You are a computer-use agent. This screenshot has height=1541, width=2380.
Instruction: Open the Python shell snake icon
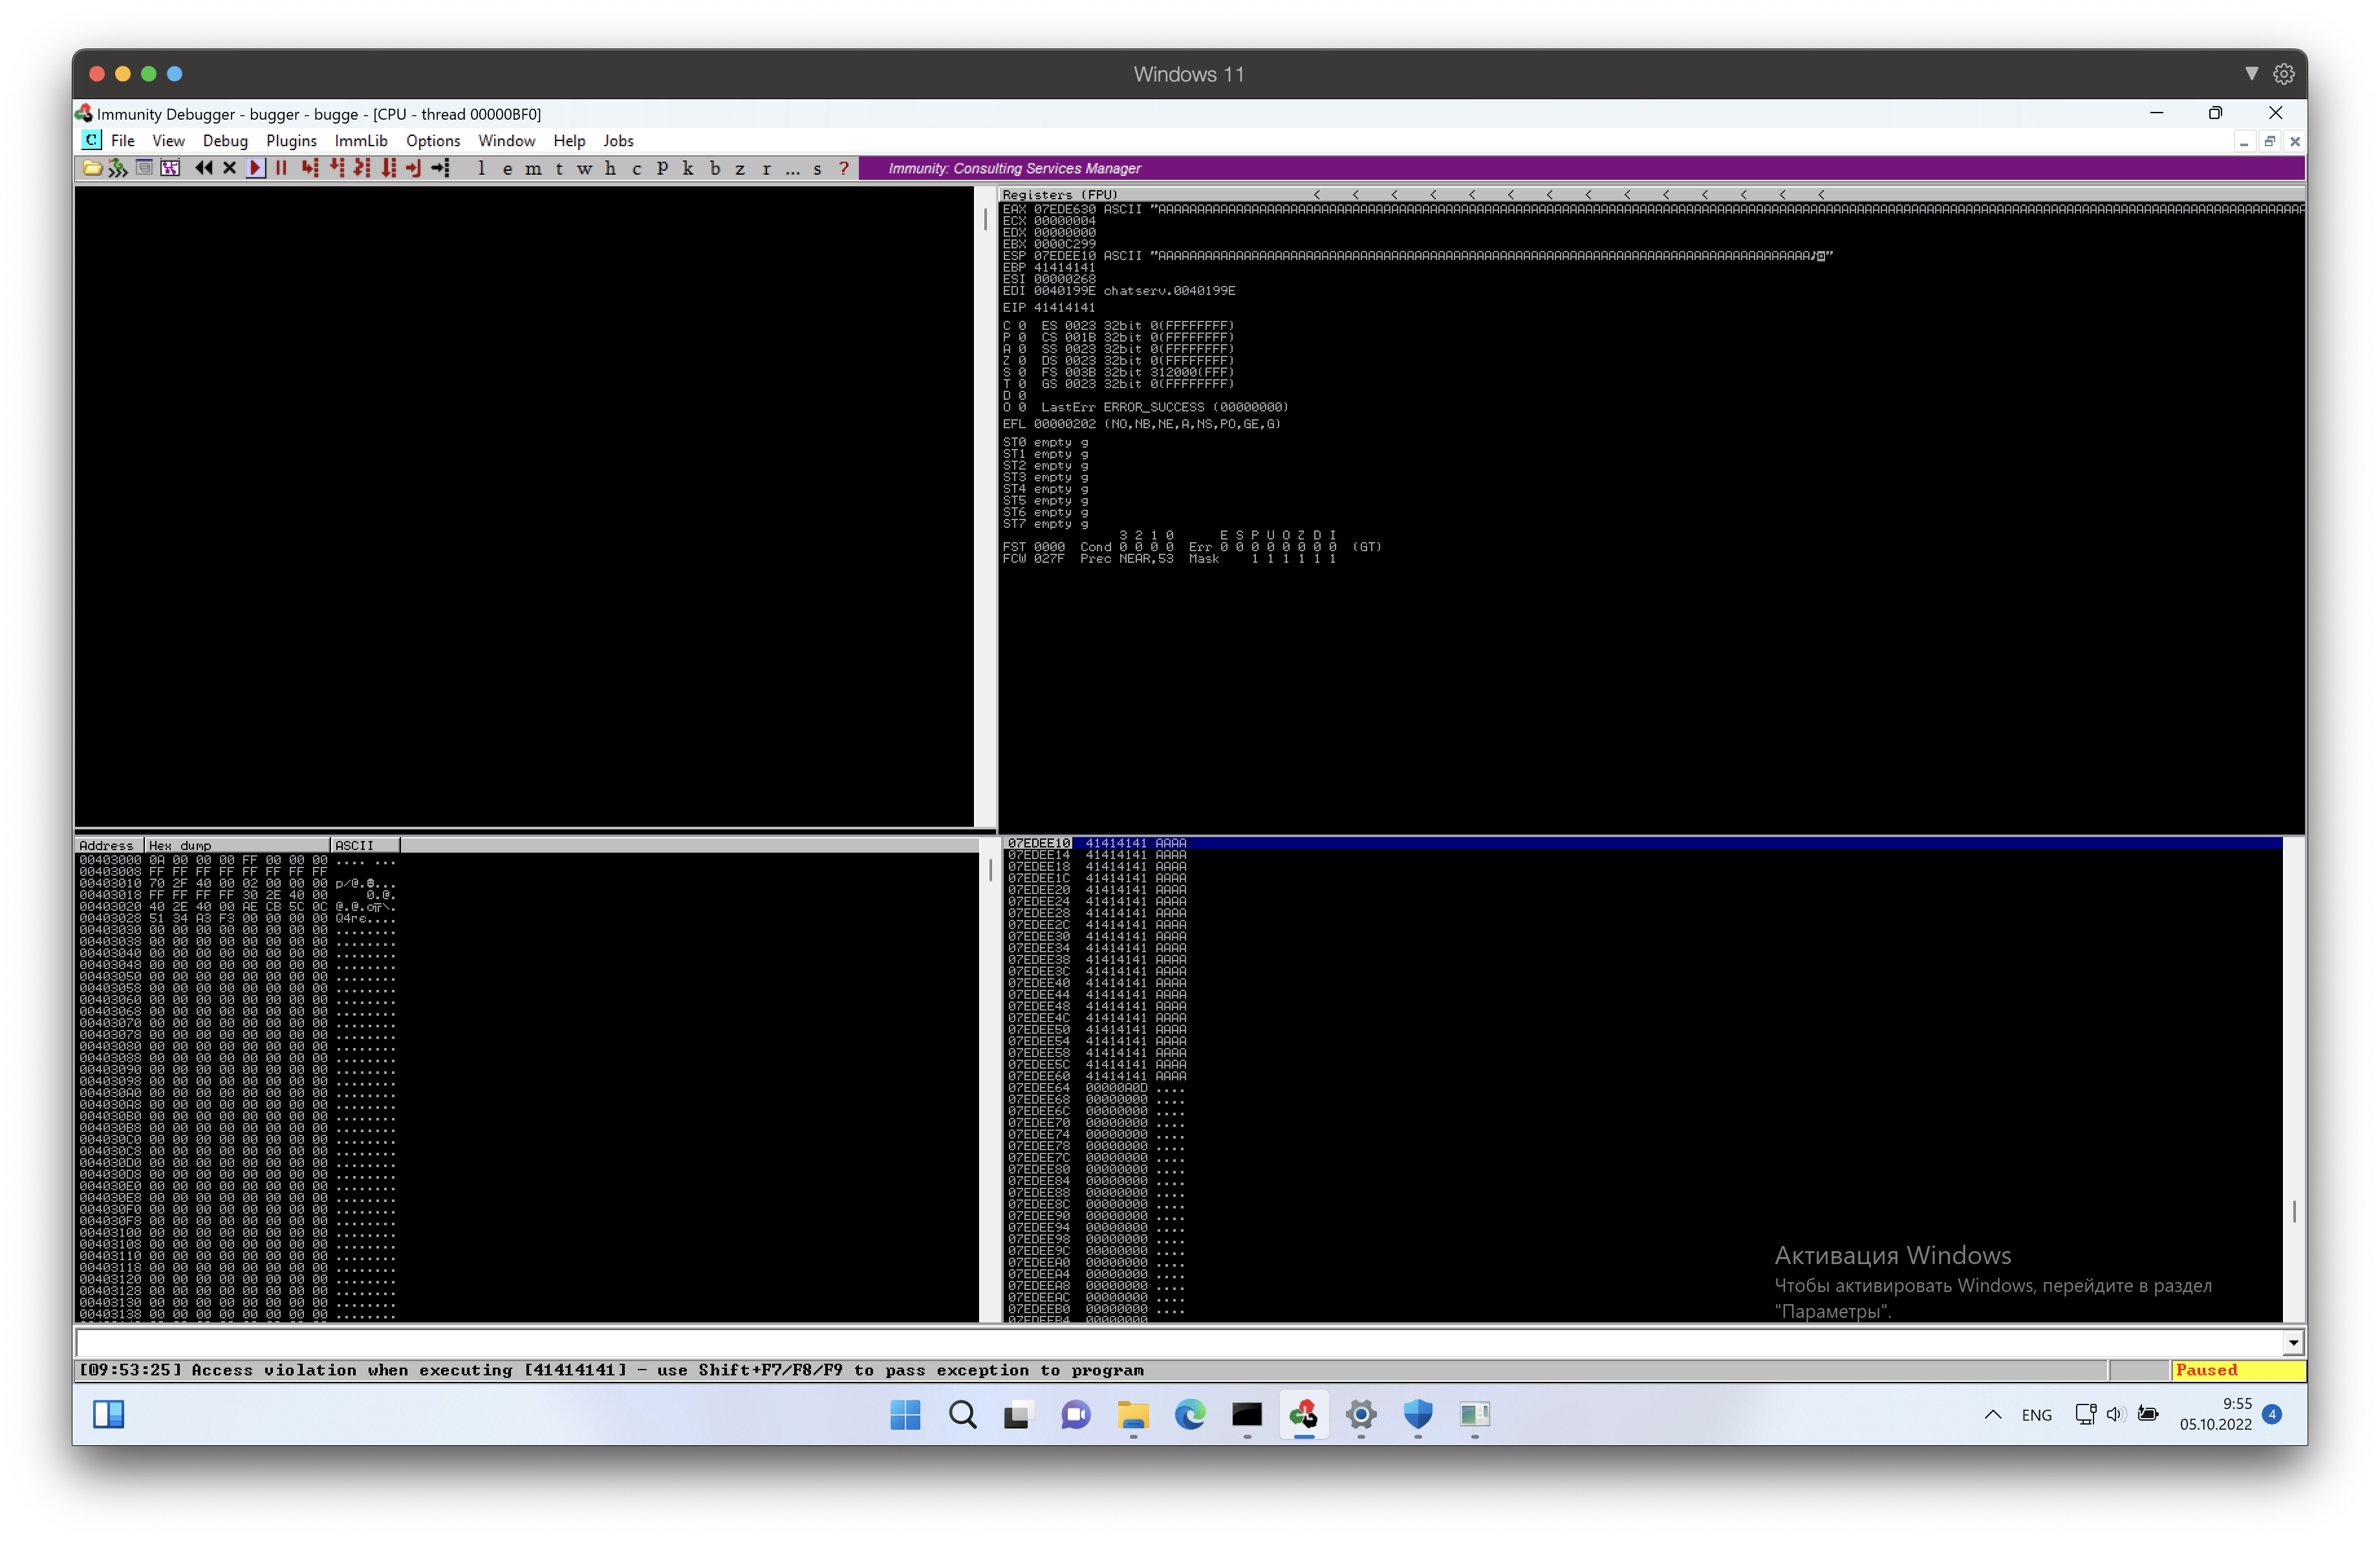(x=118, y=168)
